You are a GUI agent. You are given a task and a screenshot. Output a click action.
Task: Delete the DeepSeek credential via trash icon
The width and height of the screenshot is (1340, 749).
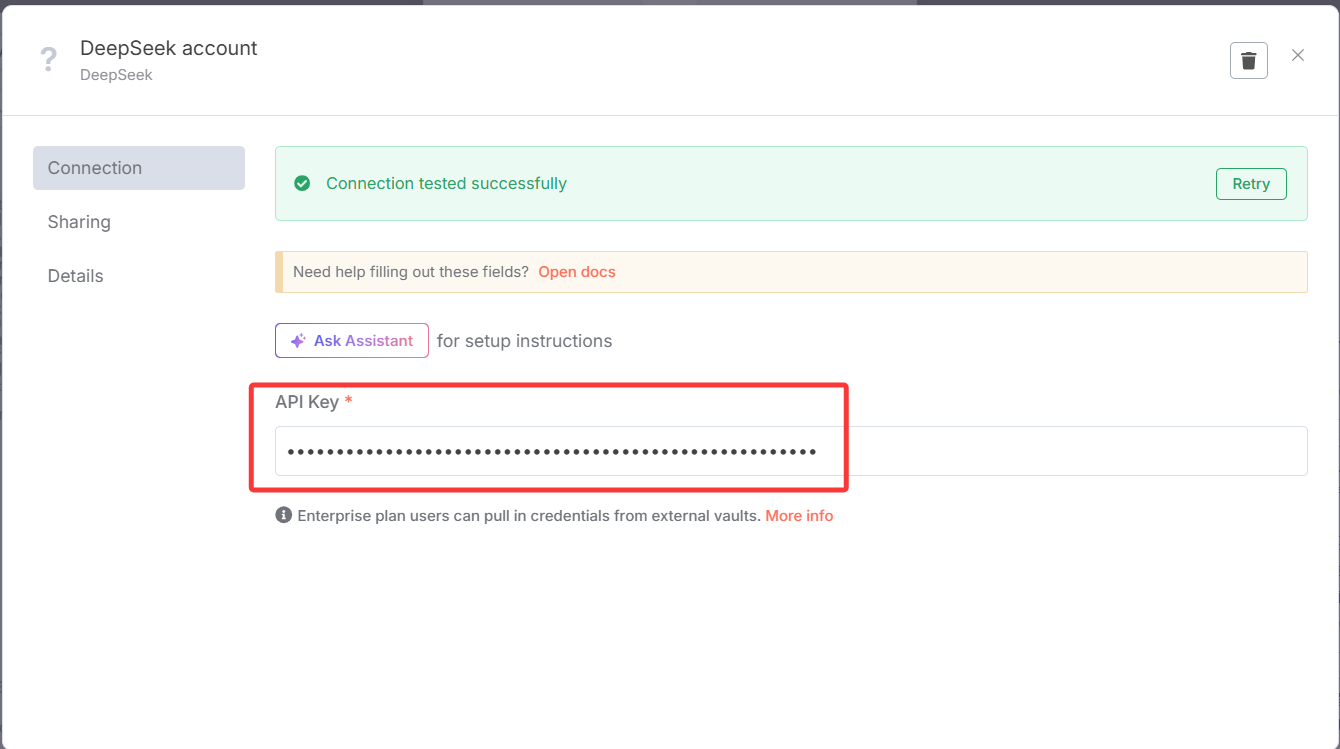pos(1248,60)
